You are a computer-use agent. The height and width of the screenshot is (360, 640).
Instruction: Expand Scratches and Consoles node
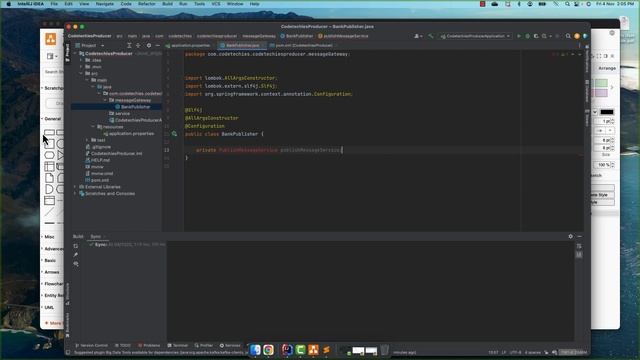(75, 193)
